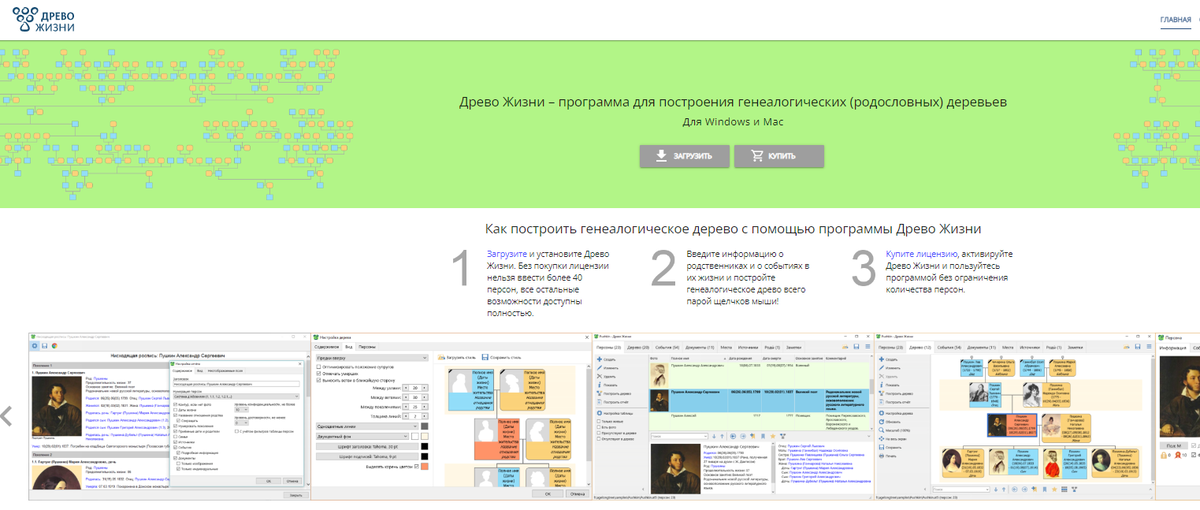The width and height of the screenshot is (1200, 510).
Task: Click step 2 text 'Введите информацию о родственниках'
Action: coord(749,278)
